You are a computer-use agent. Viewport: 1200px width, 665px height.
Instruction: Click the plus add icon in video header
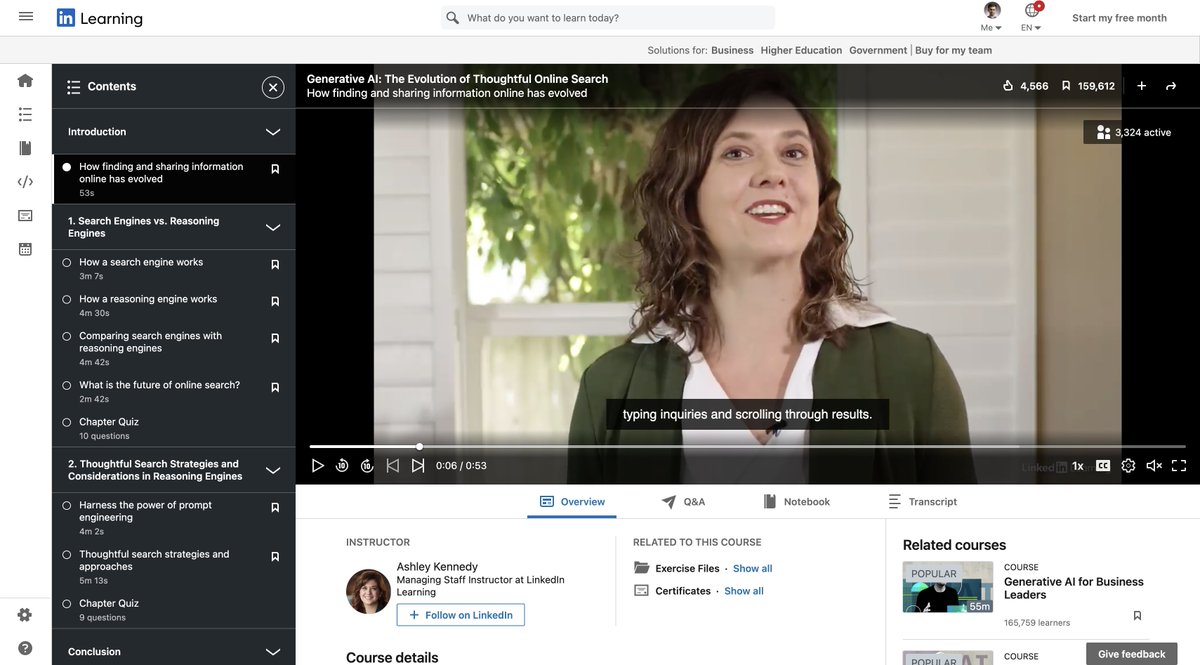(x=1141, y=86)
